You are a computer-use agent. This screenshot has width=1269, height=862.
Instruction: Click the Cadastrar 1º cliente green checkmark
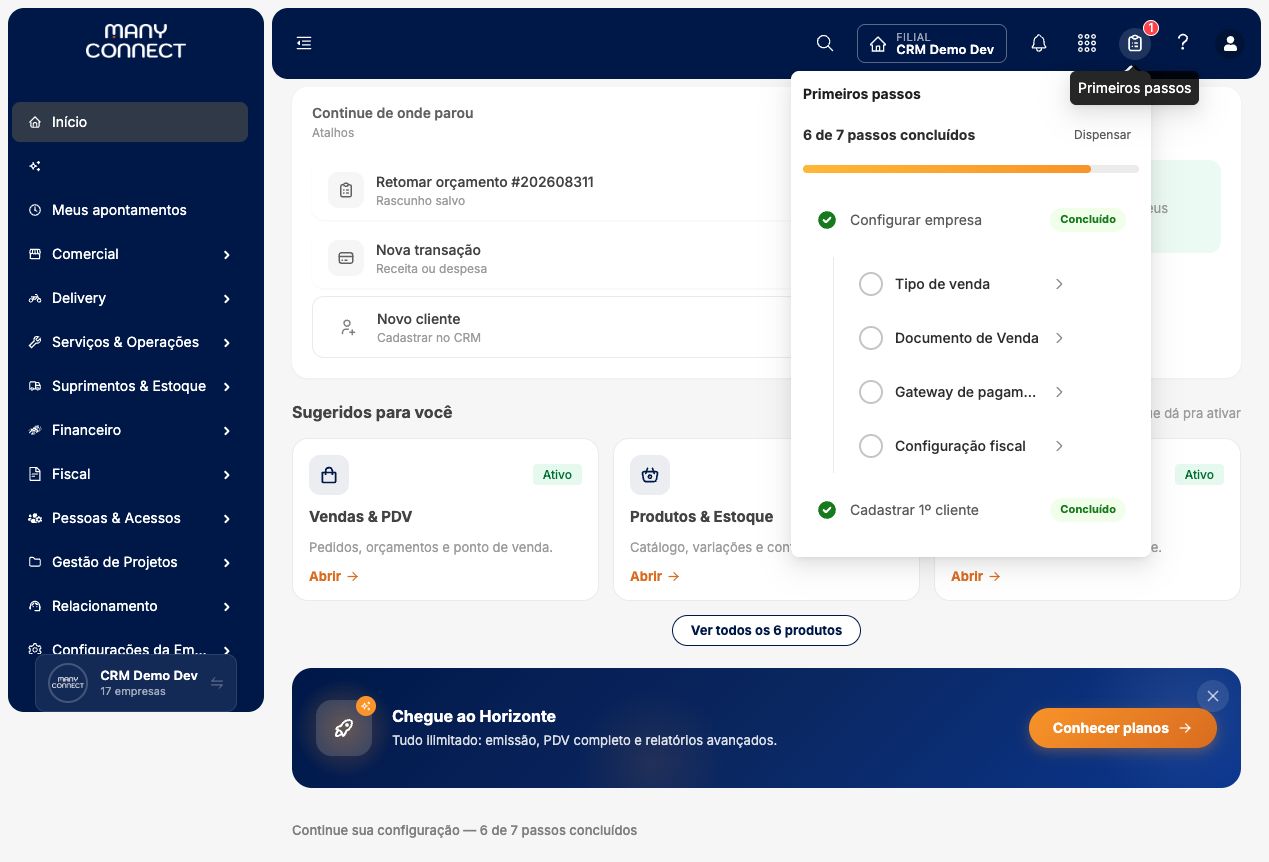[827, 510]
